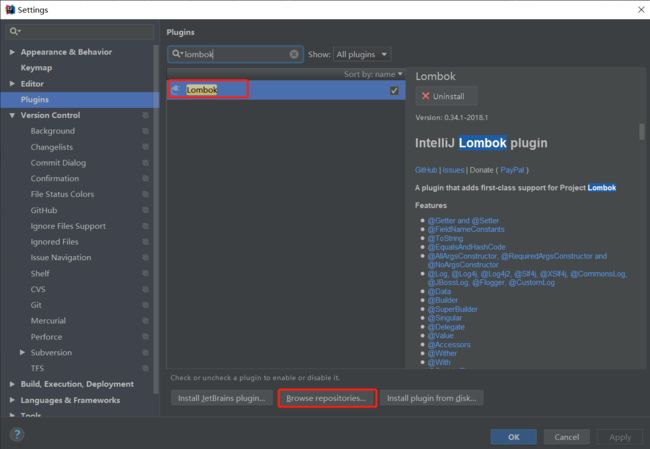The image size is (650, 449).
Task: Click project-level icon beside Subversion
Action: [146, 352]
